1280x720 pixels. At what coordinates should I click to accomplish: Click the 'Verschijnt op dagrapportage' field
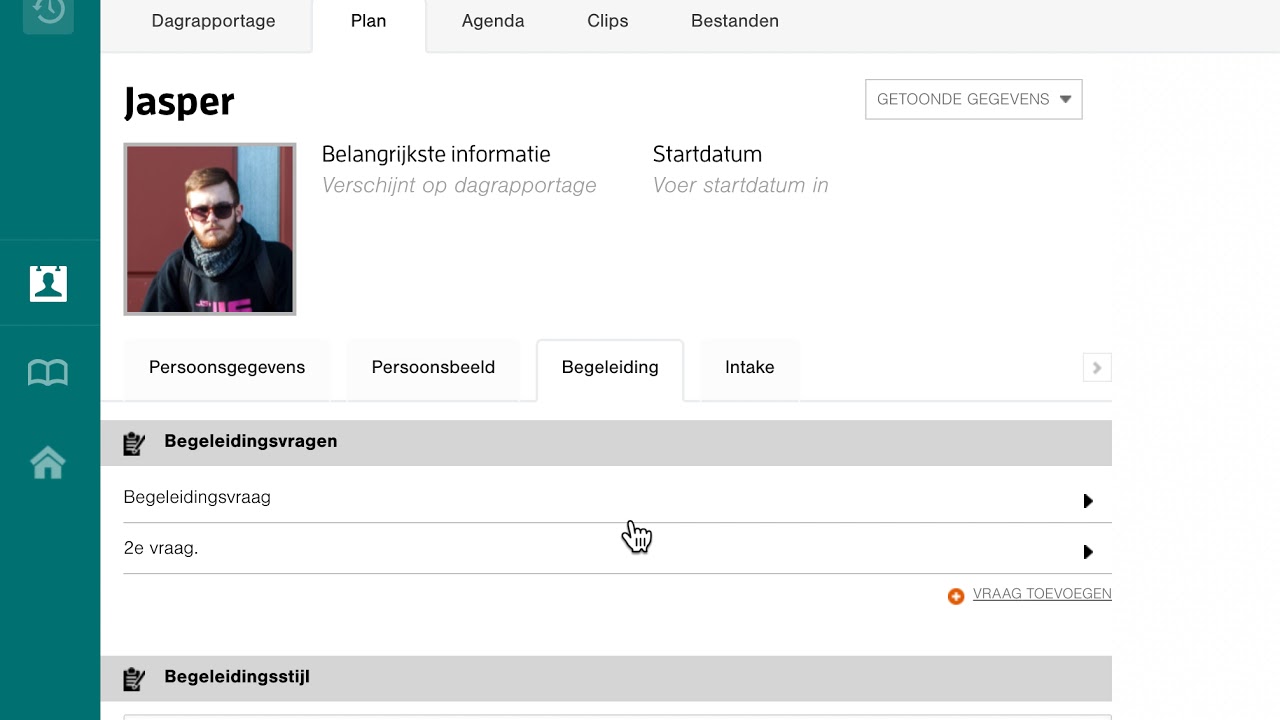(459, 186)
